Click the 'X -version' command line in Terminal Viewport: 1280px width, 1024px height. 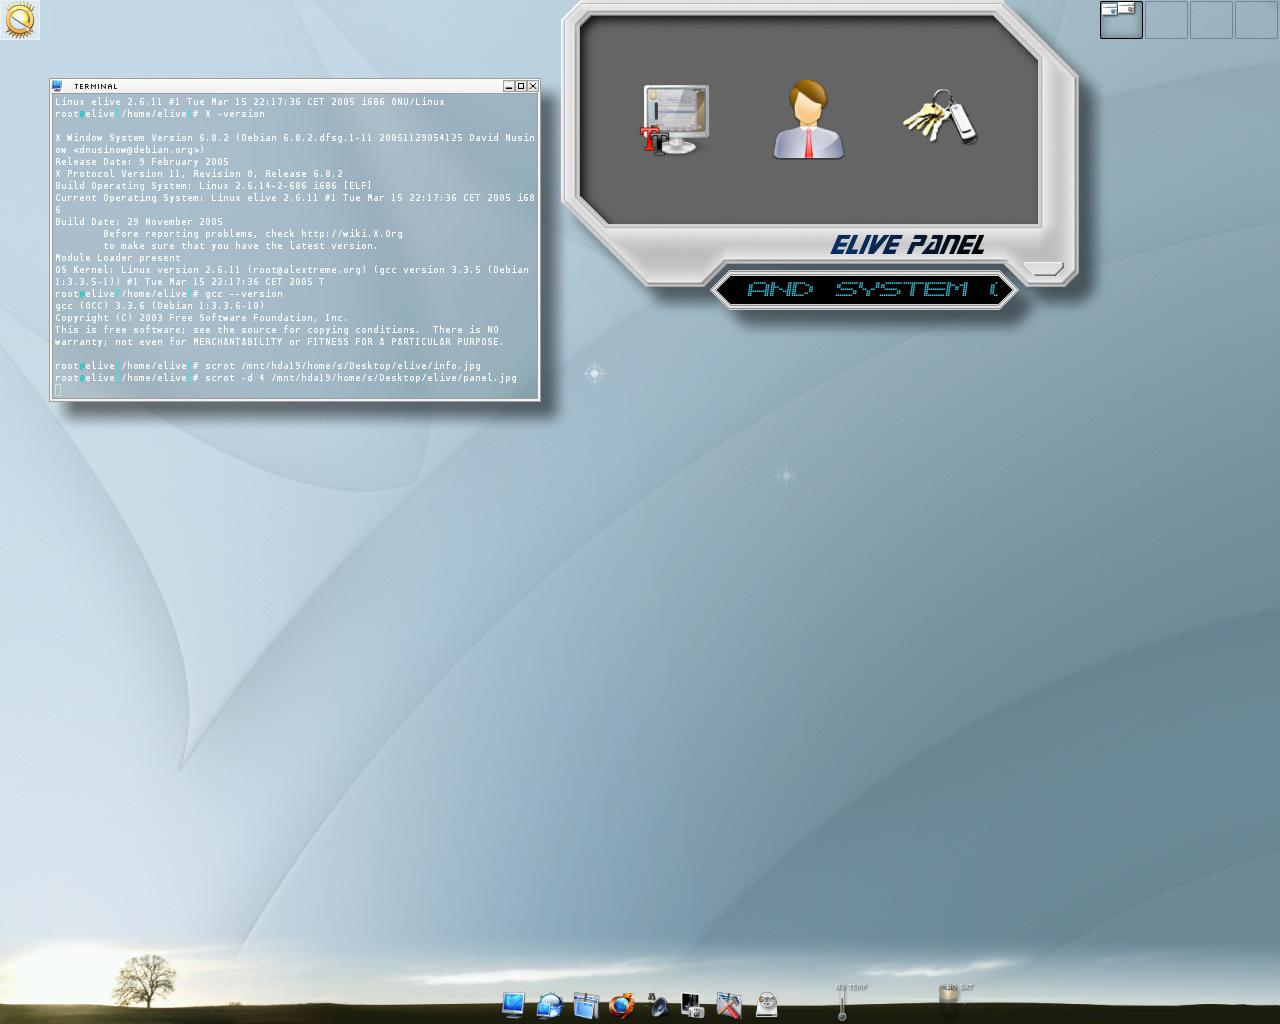tap(160, 114)
